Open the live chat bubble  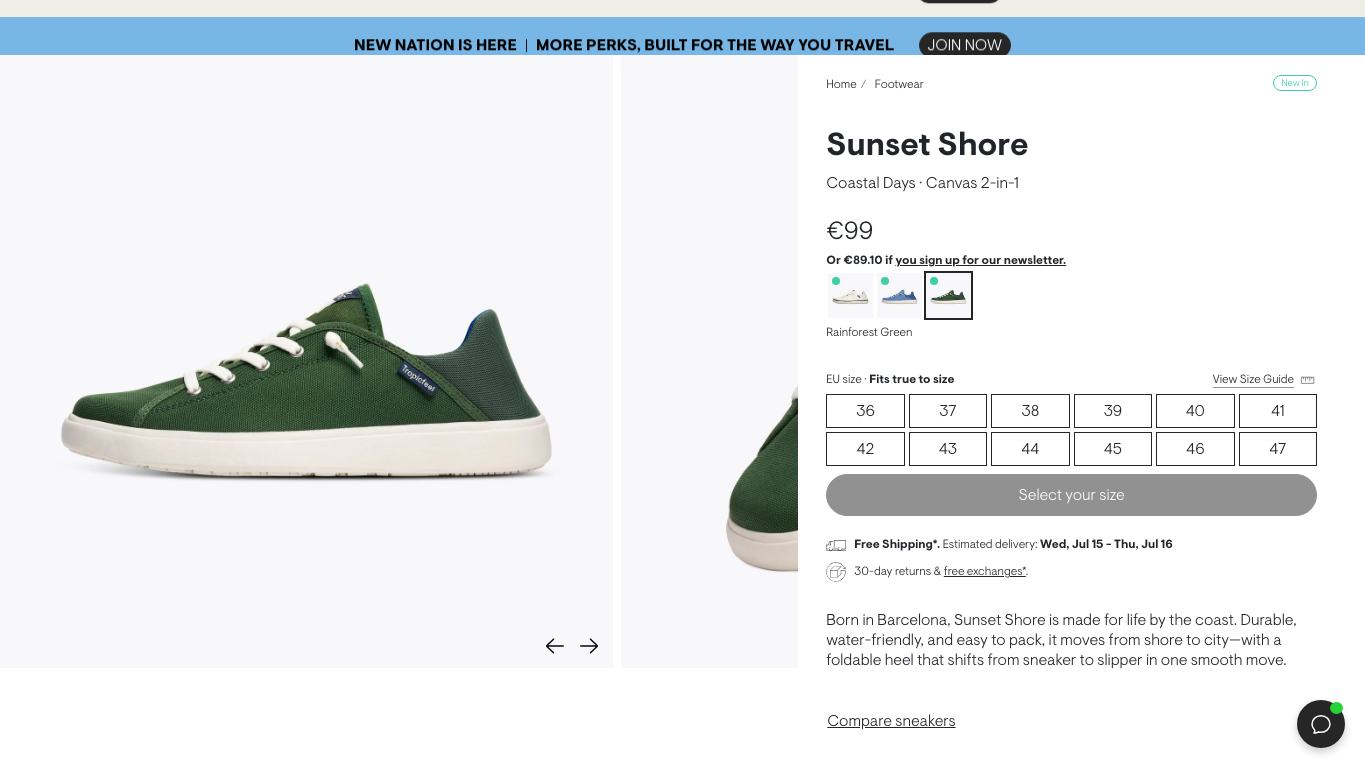click(x=1321, y=724)
